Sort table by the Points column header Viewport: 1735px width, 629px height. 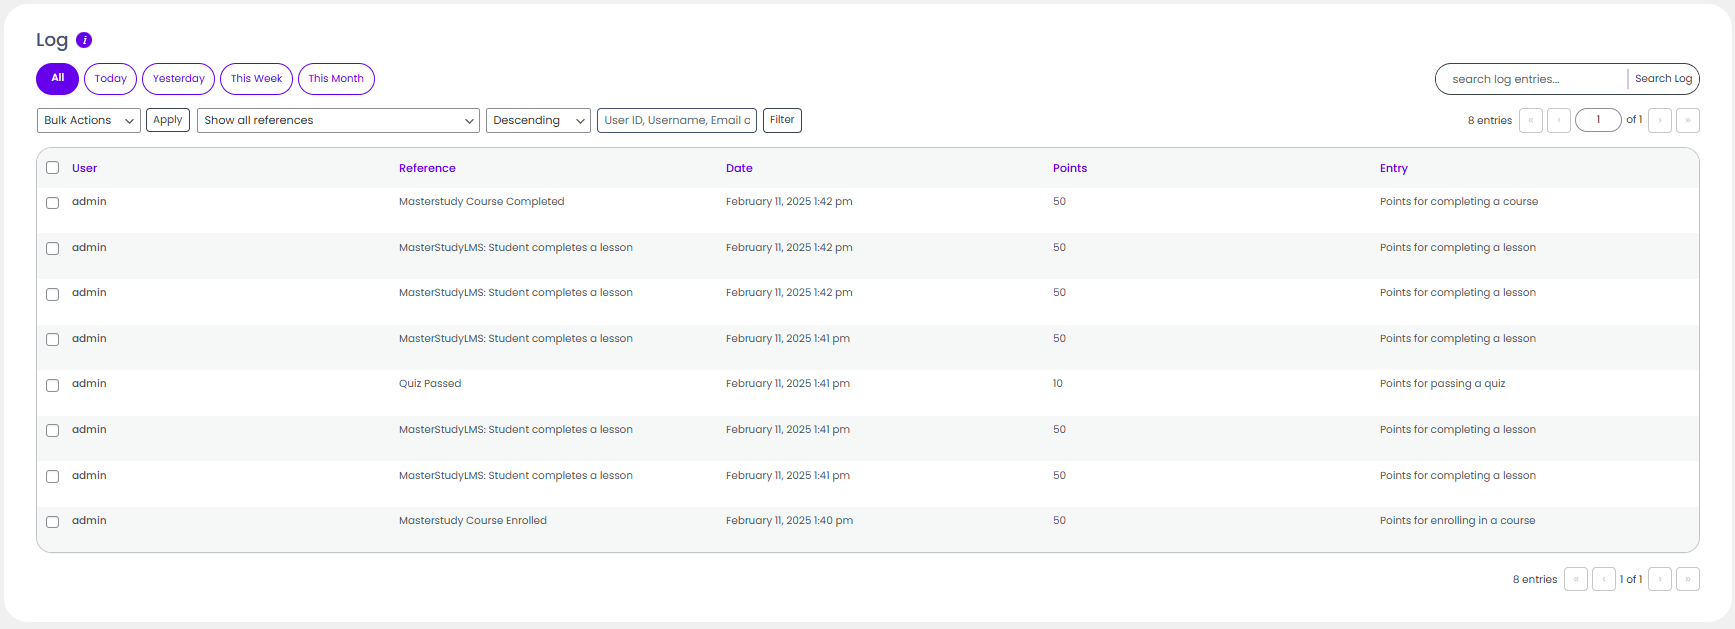(x=1069, y=168)
